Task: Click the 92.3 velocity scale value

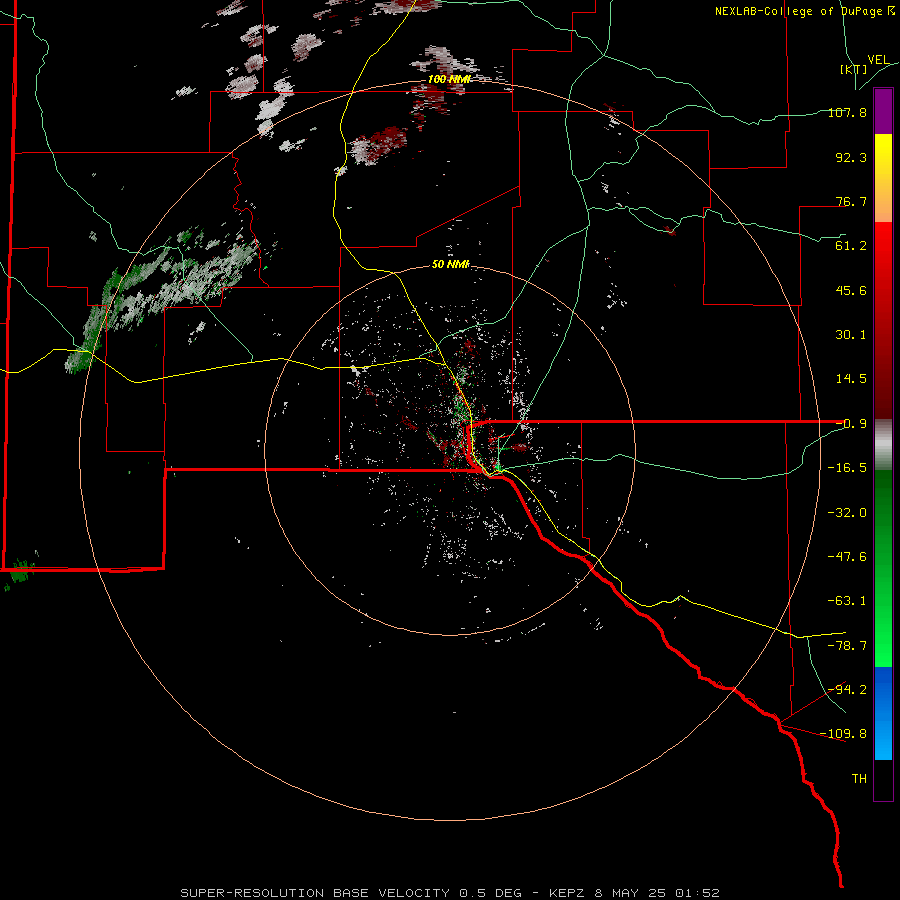Action: pos(851,157)
